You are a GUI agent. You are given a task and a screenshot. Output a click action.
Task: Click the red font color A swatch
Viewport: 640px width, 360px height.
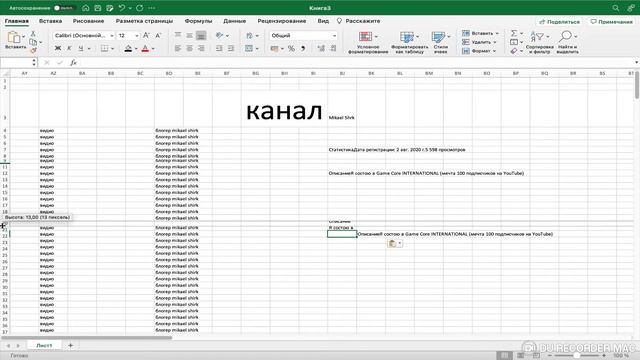[145, 49]
